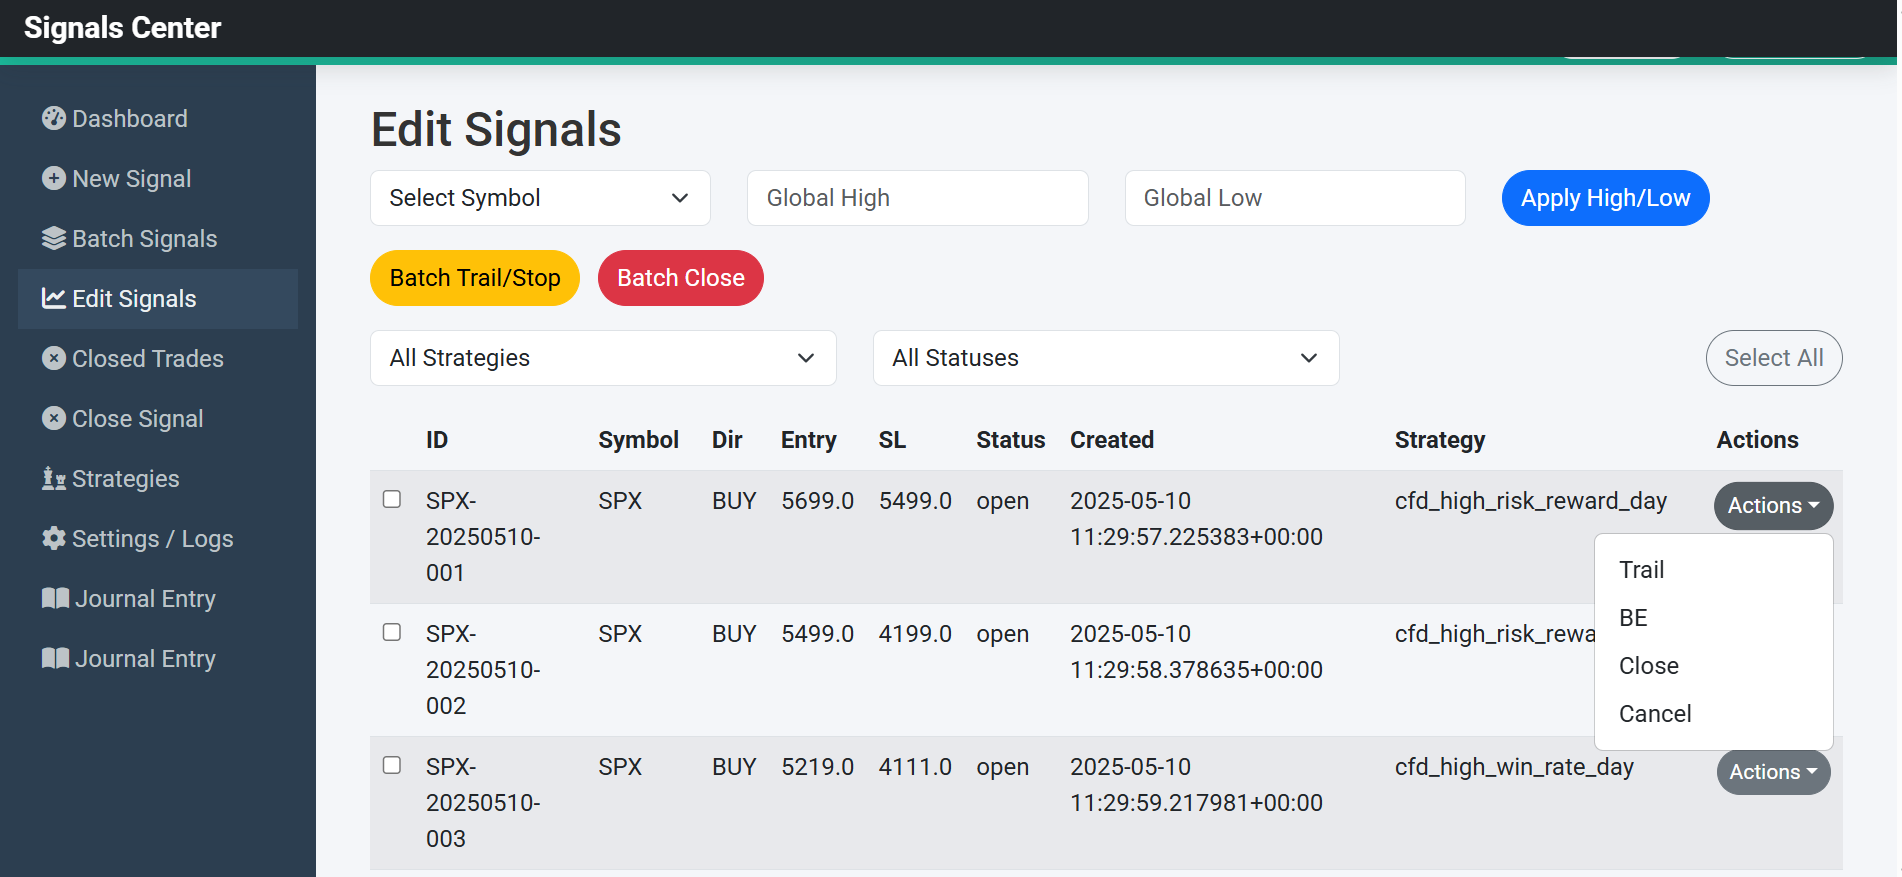Open Actions dropdown for SPX-20250510-003
1902x877 pixels.
point(1774,772)
